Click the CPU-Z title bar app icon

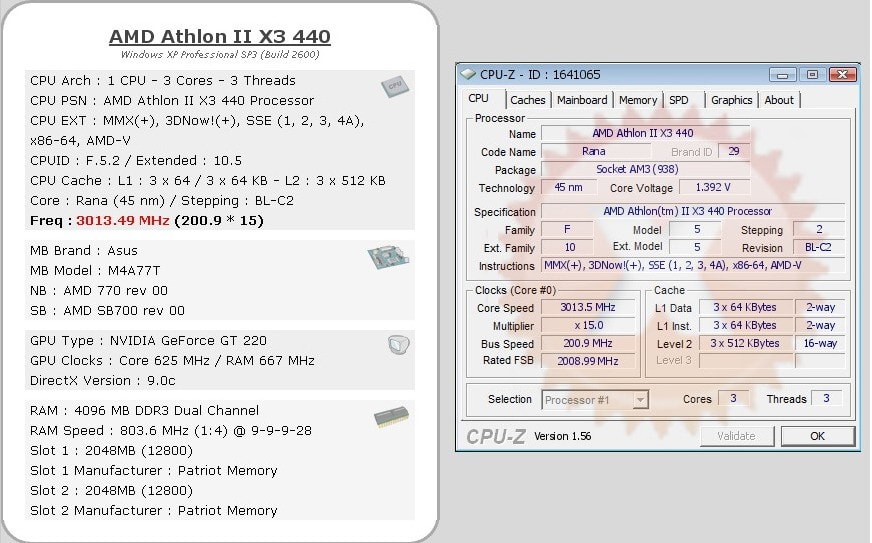coord(468,74)
